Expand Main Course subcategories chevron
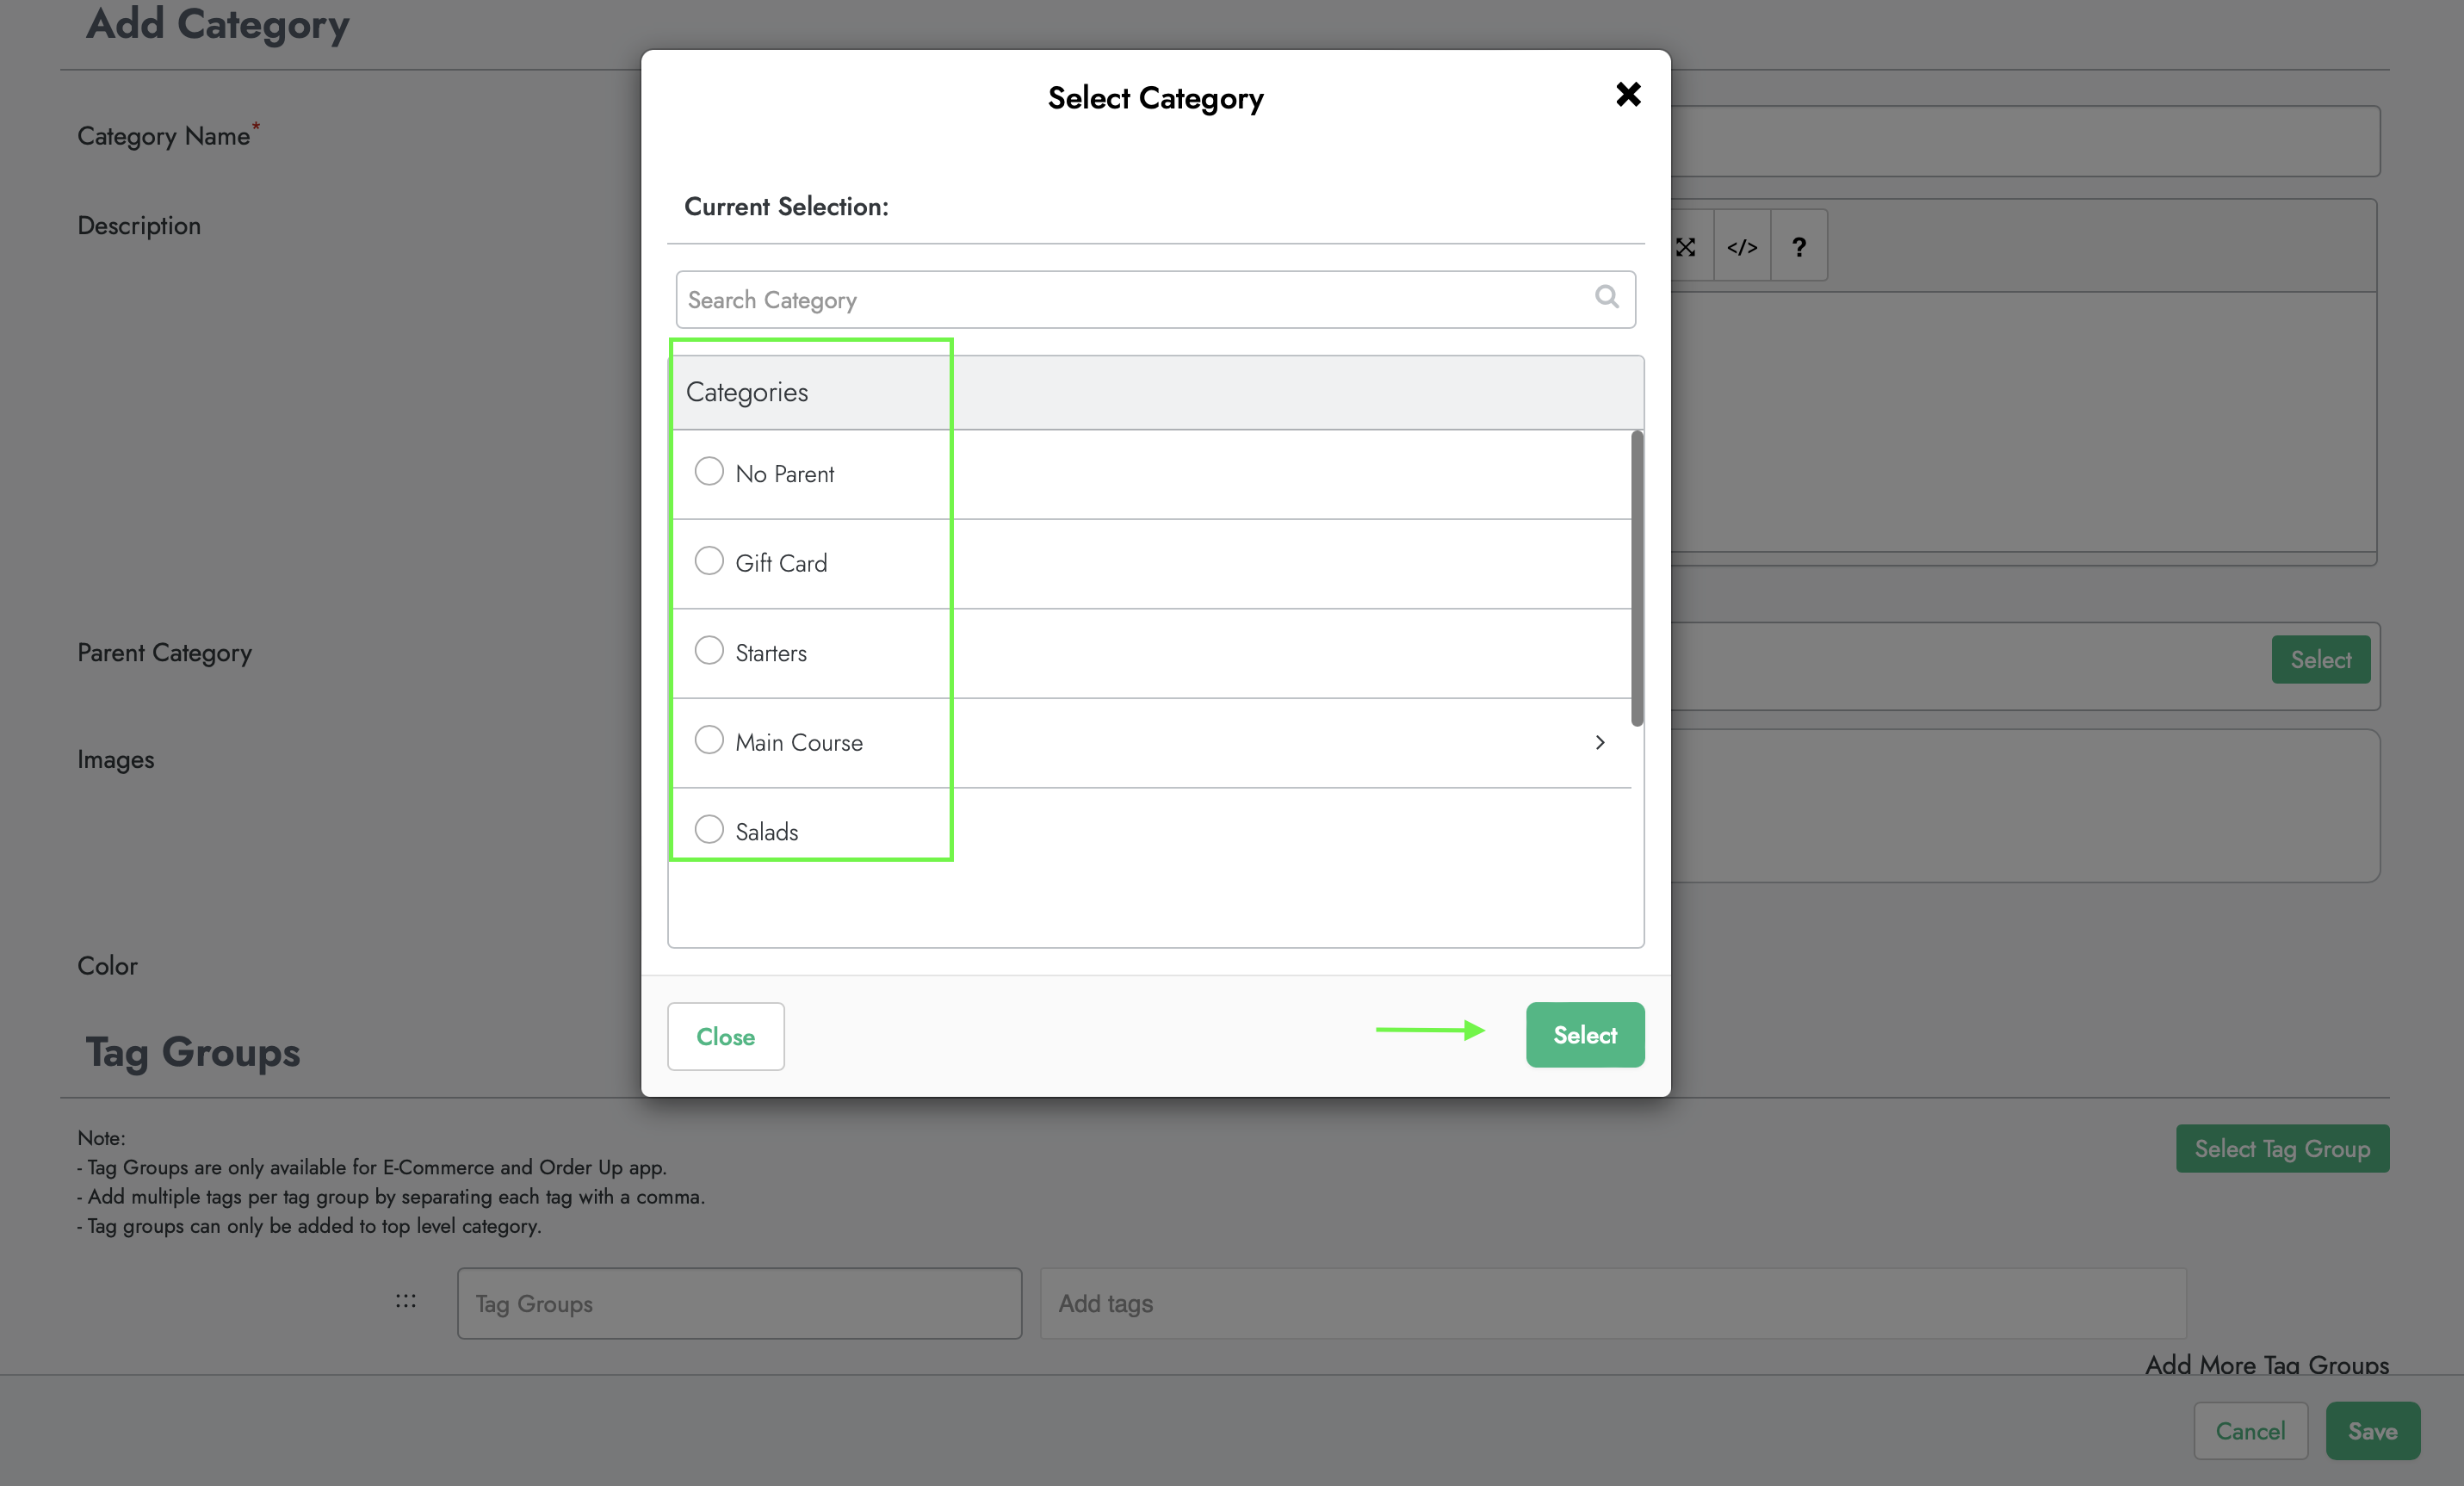Screen dimensions: 2464x1486 (1599, 742)
